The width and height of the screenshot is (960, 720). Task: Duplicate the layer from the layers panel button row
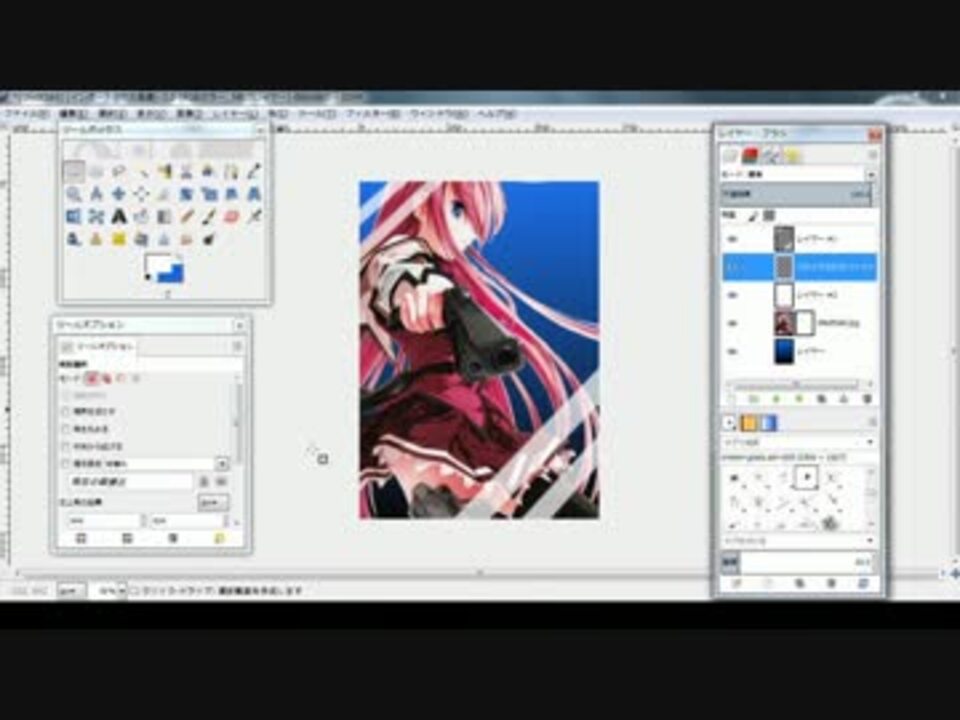tap(822, 399)
